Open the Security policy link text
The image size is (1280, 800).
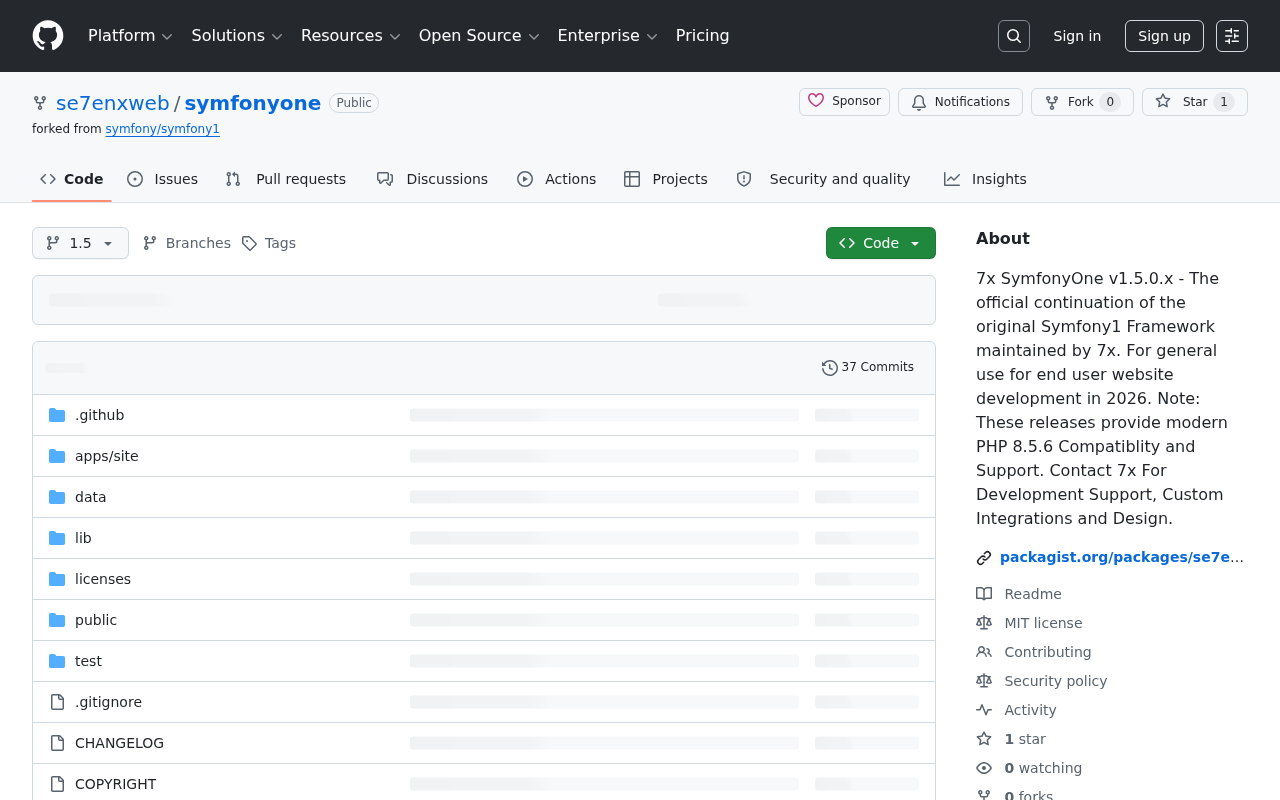(x=1056, y=681)
